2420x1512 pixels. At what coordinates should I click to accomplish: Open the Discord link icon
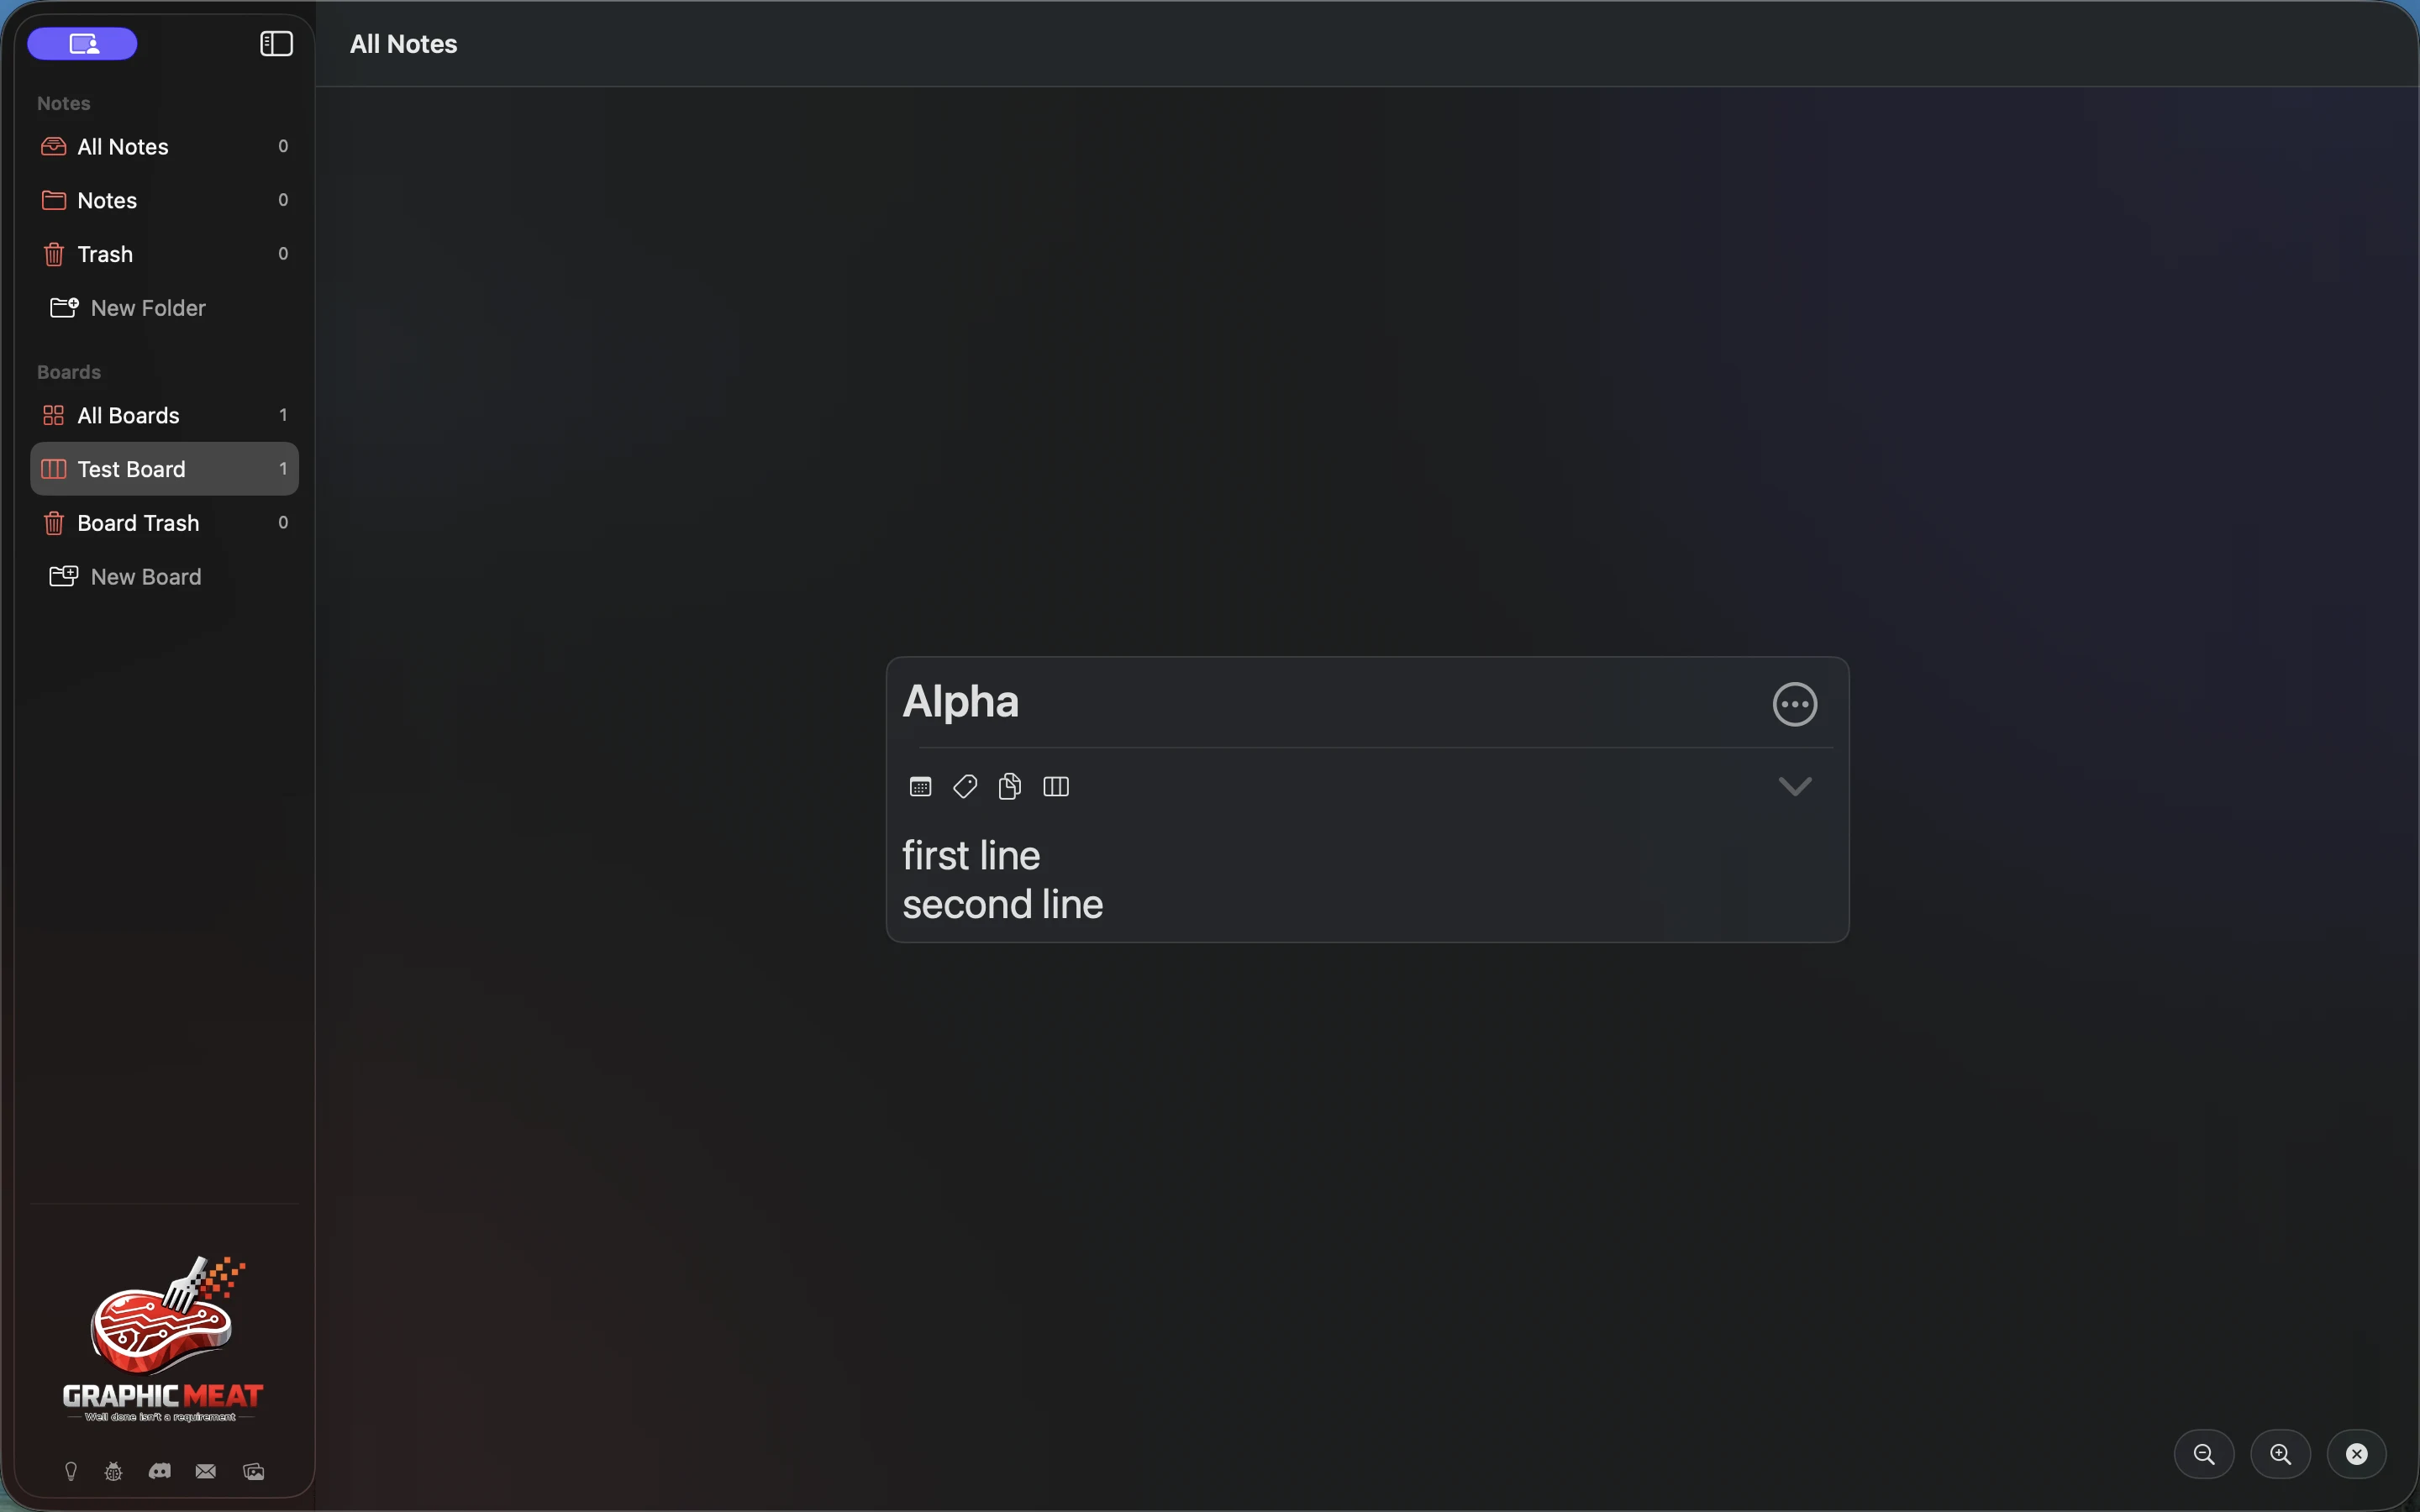click(160, 1471)
